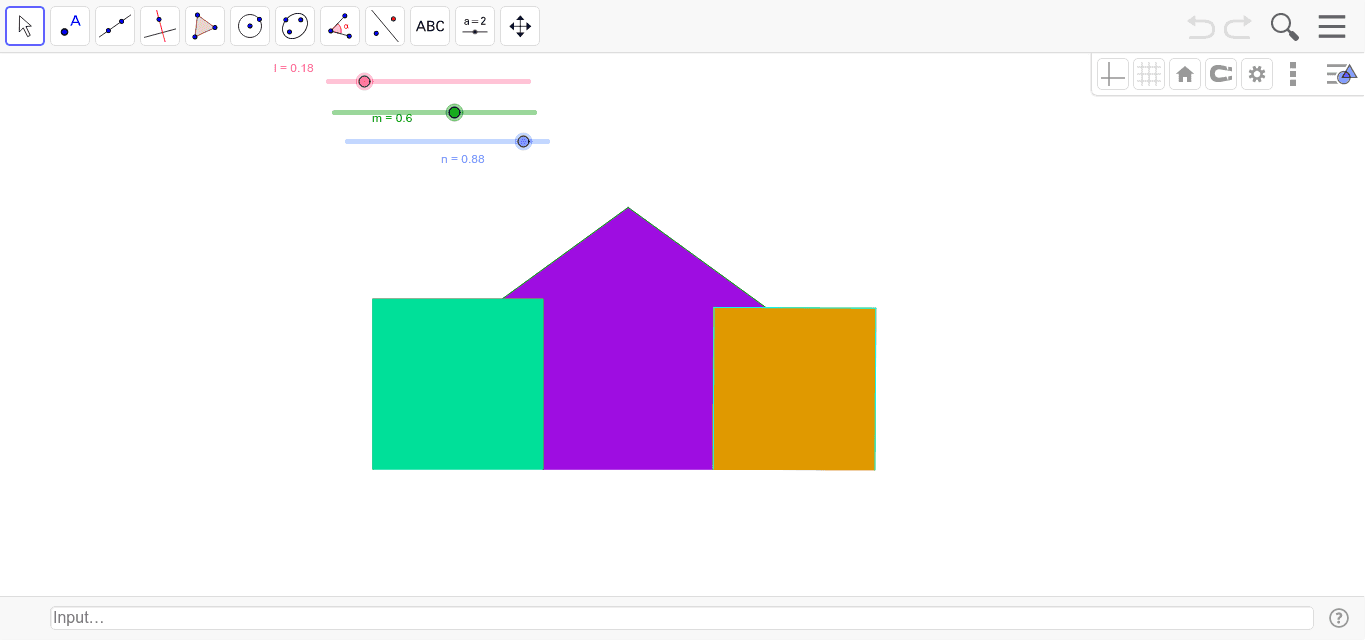
Task: Click the Undo button
Action: click(1200, 27)
